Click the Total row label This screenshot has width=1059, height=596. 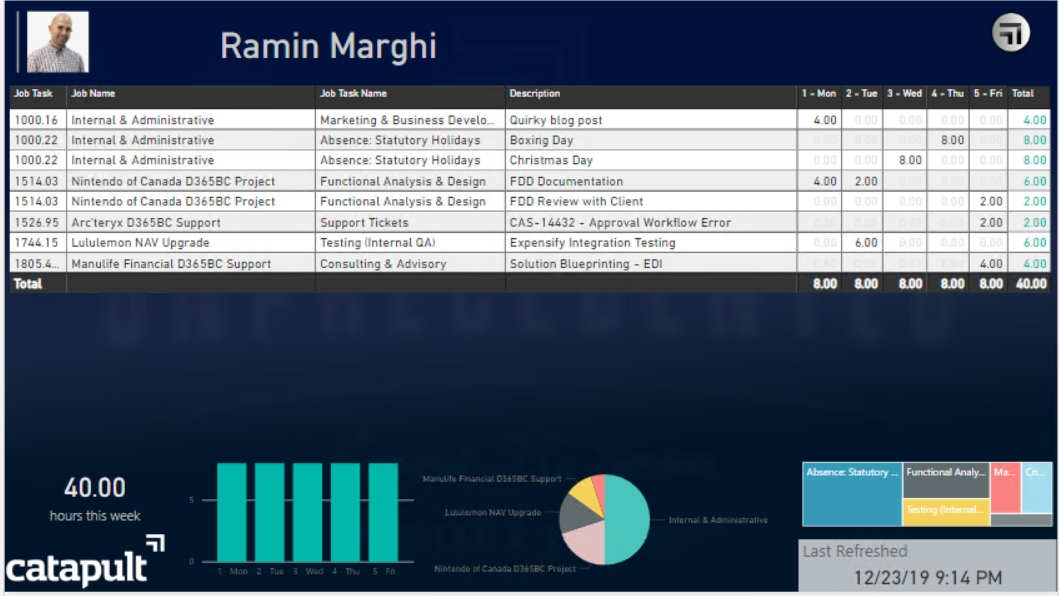[x=28, y=284]
